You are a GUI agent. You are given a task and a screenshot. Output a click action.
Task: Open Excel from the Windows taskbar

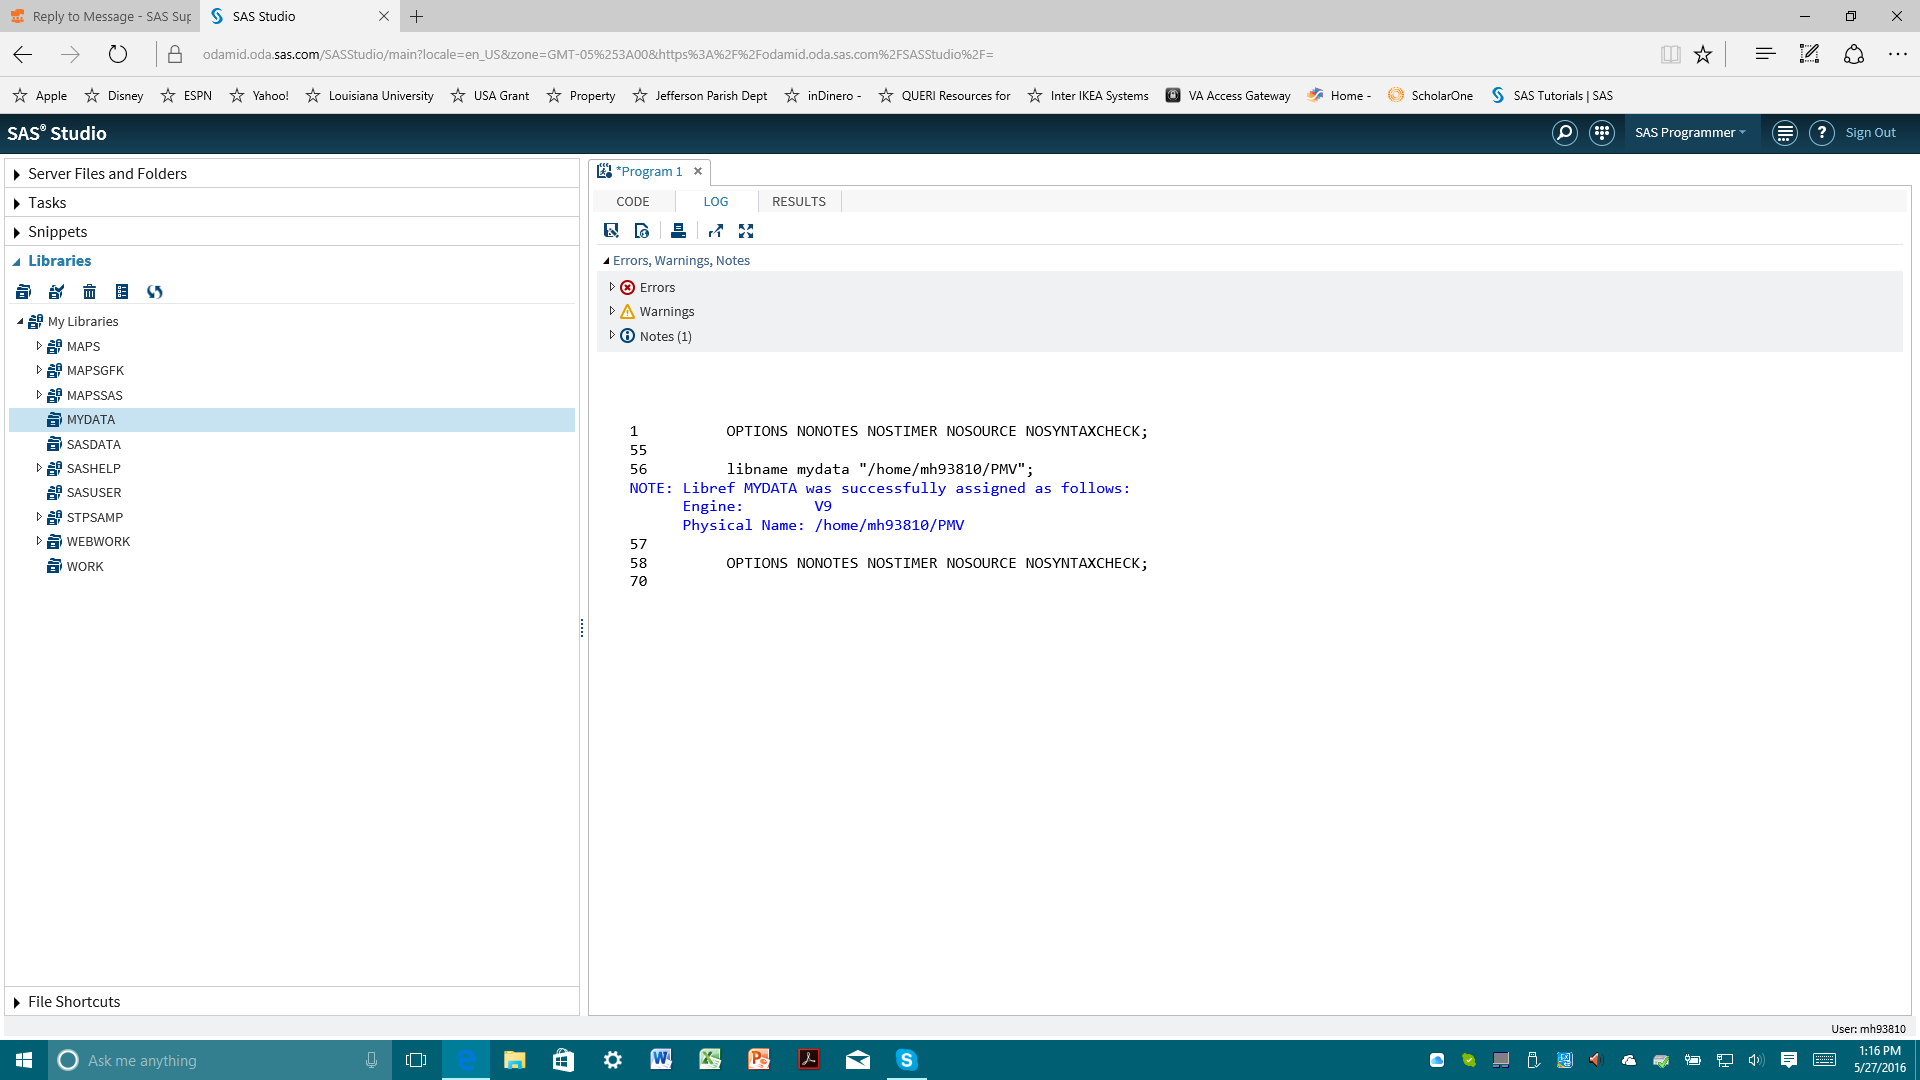click(710, 1060)
